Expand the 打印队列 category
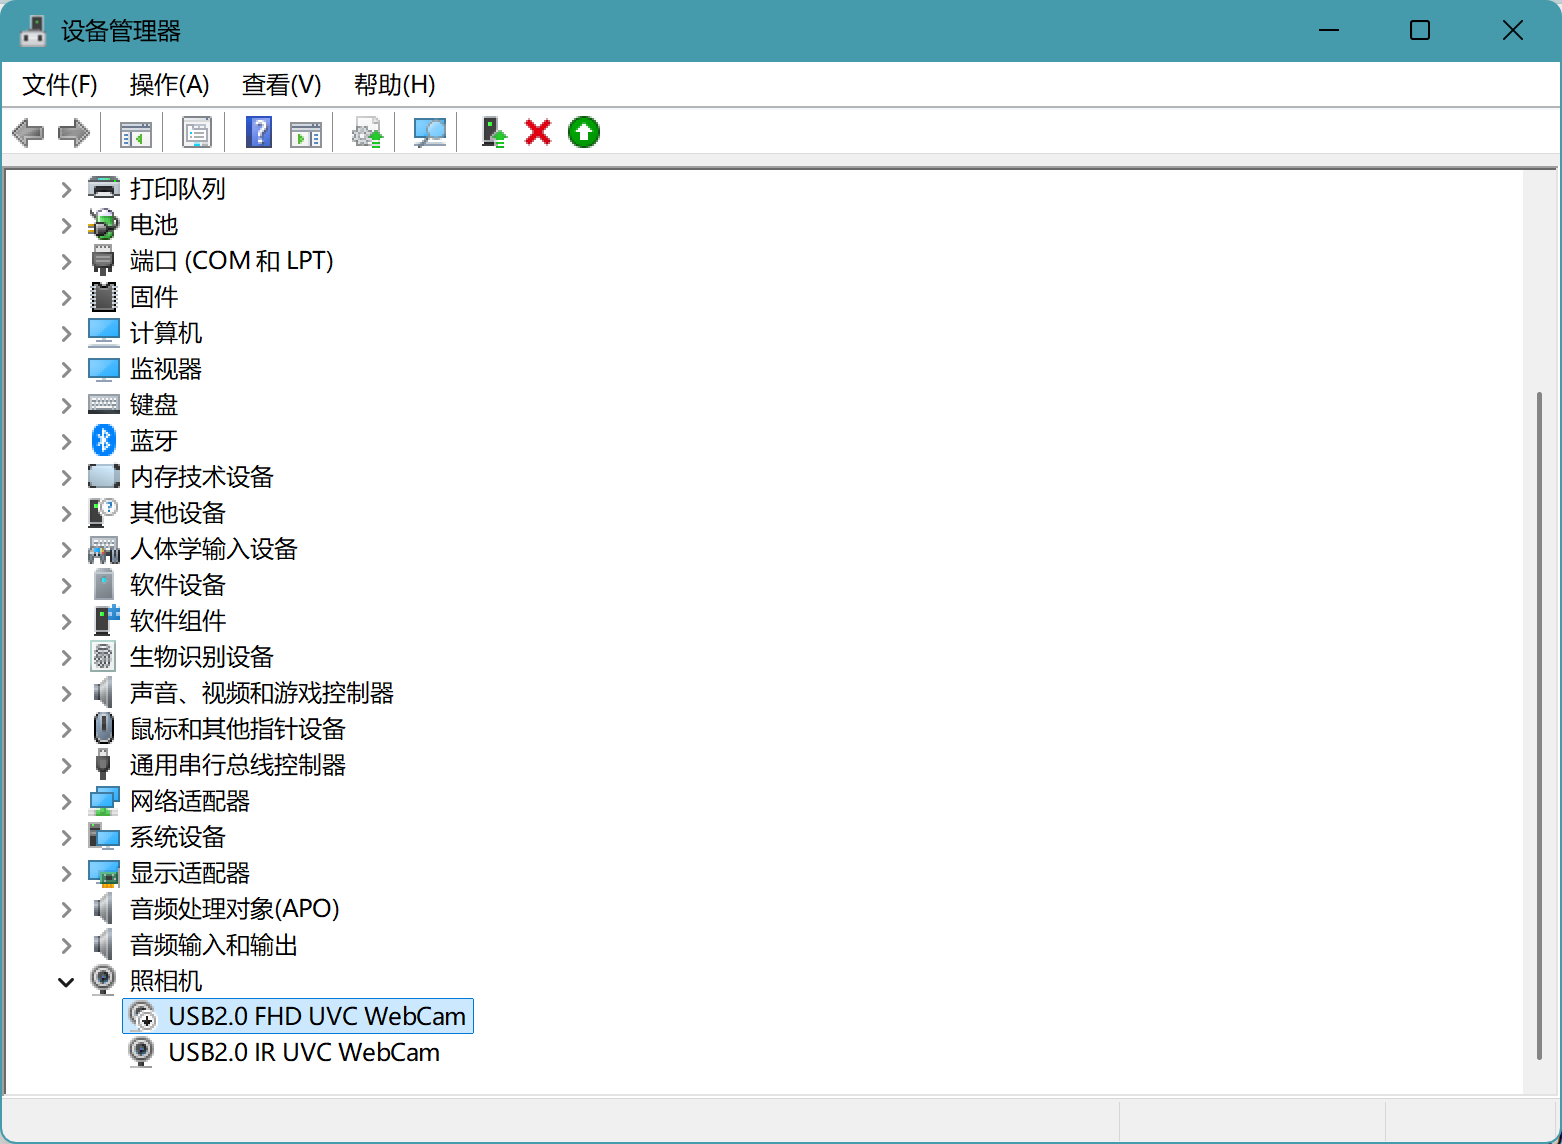 (x=66, y=188)
